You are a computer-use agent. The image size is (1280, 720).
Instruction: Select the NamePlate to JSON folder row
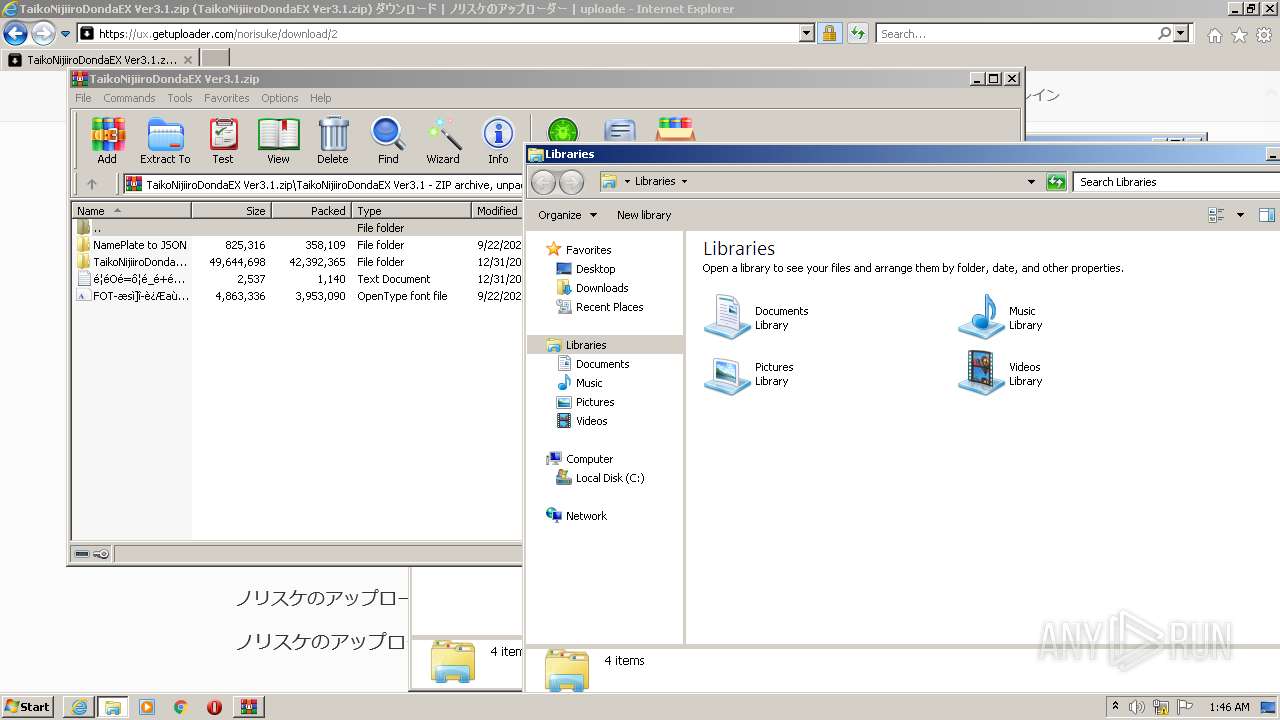[297, 245]
